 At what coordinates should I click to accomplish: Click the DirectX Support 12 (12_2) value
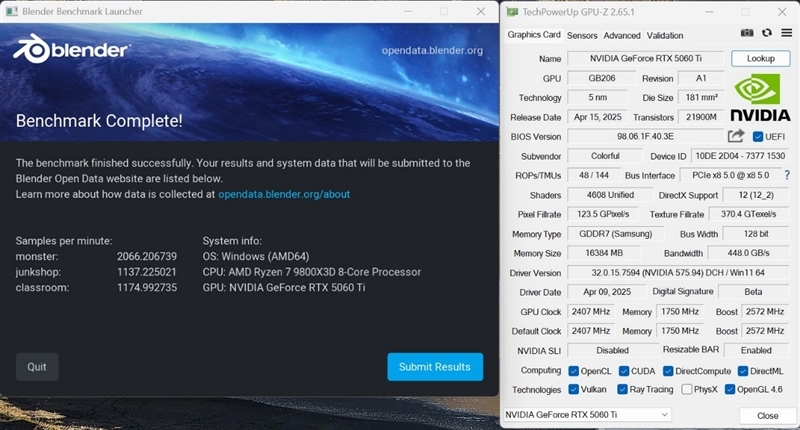pos(756,195)
